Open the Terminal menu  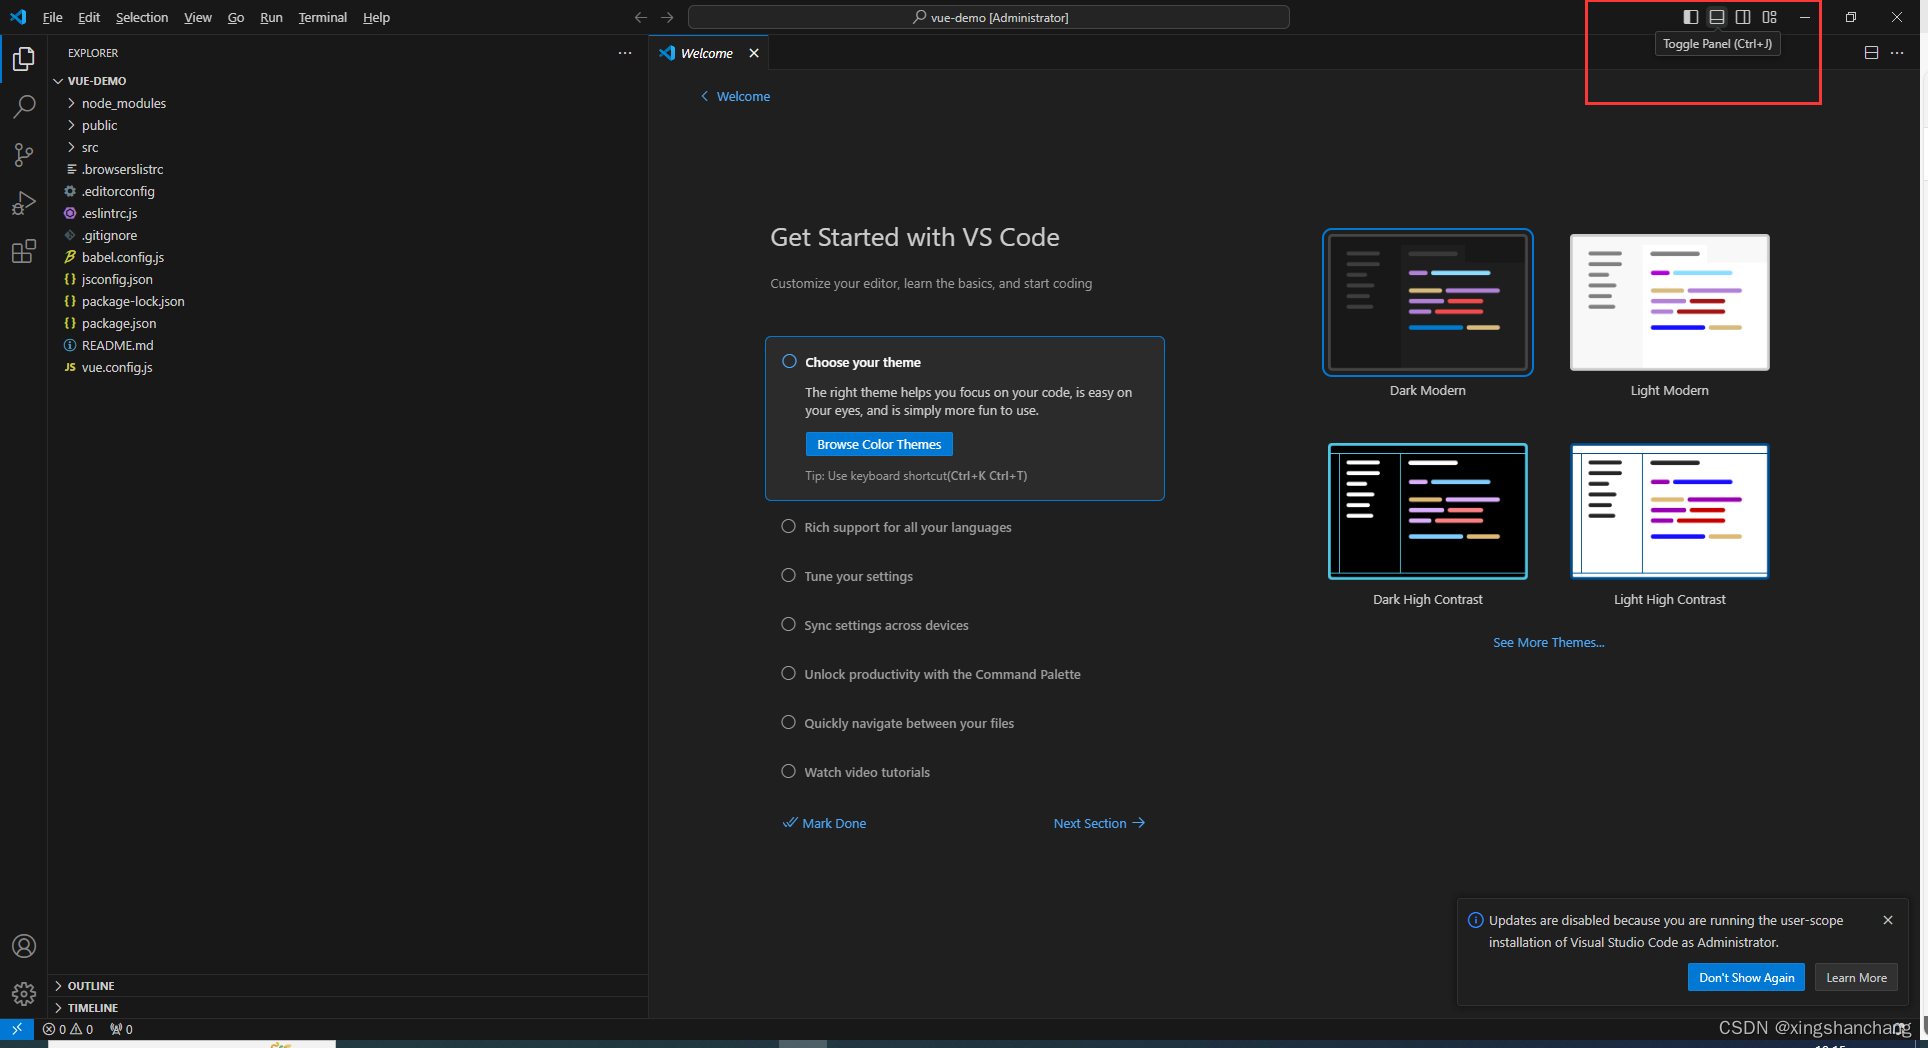tap(323, 17)
